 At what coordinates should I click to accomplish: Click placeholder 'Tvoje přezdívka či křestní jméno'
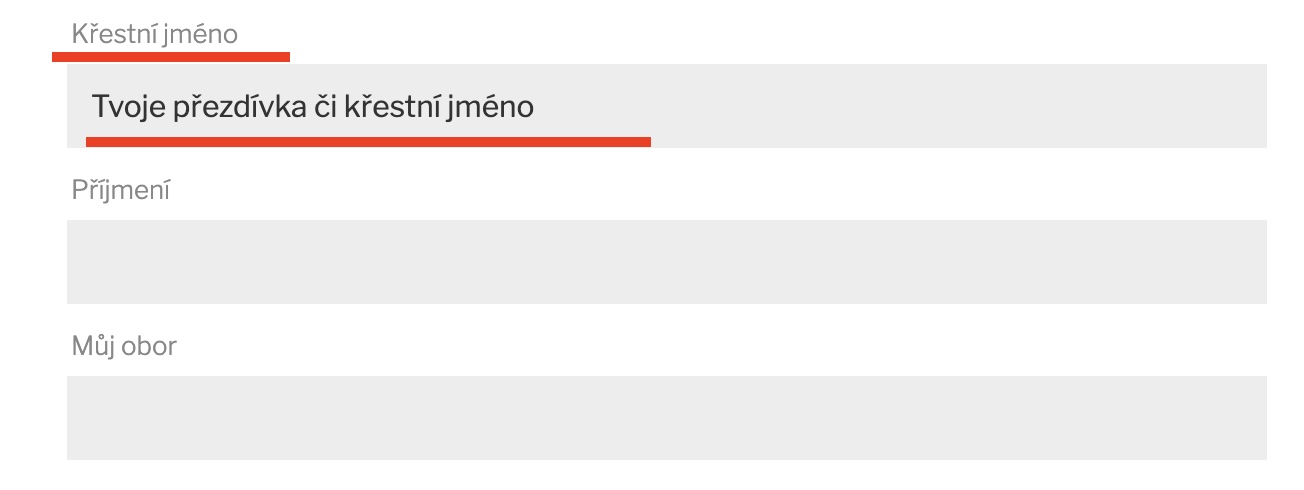coord(313,107)
